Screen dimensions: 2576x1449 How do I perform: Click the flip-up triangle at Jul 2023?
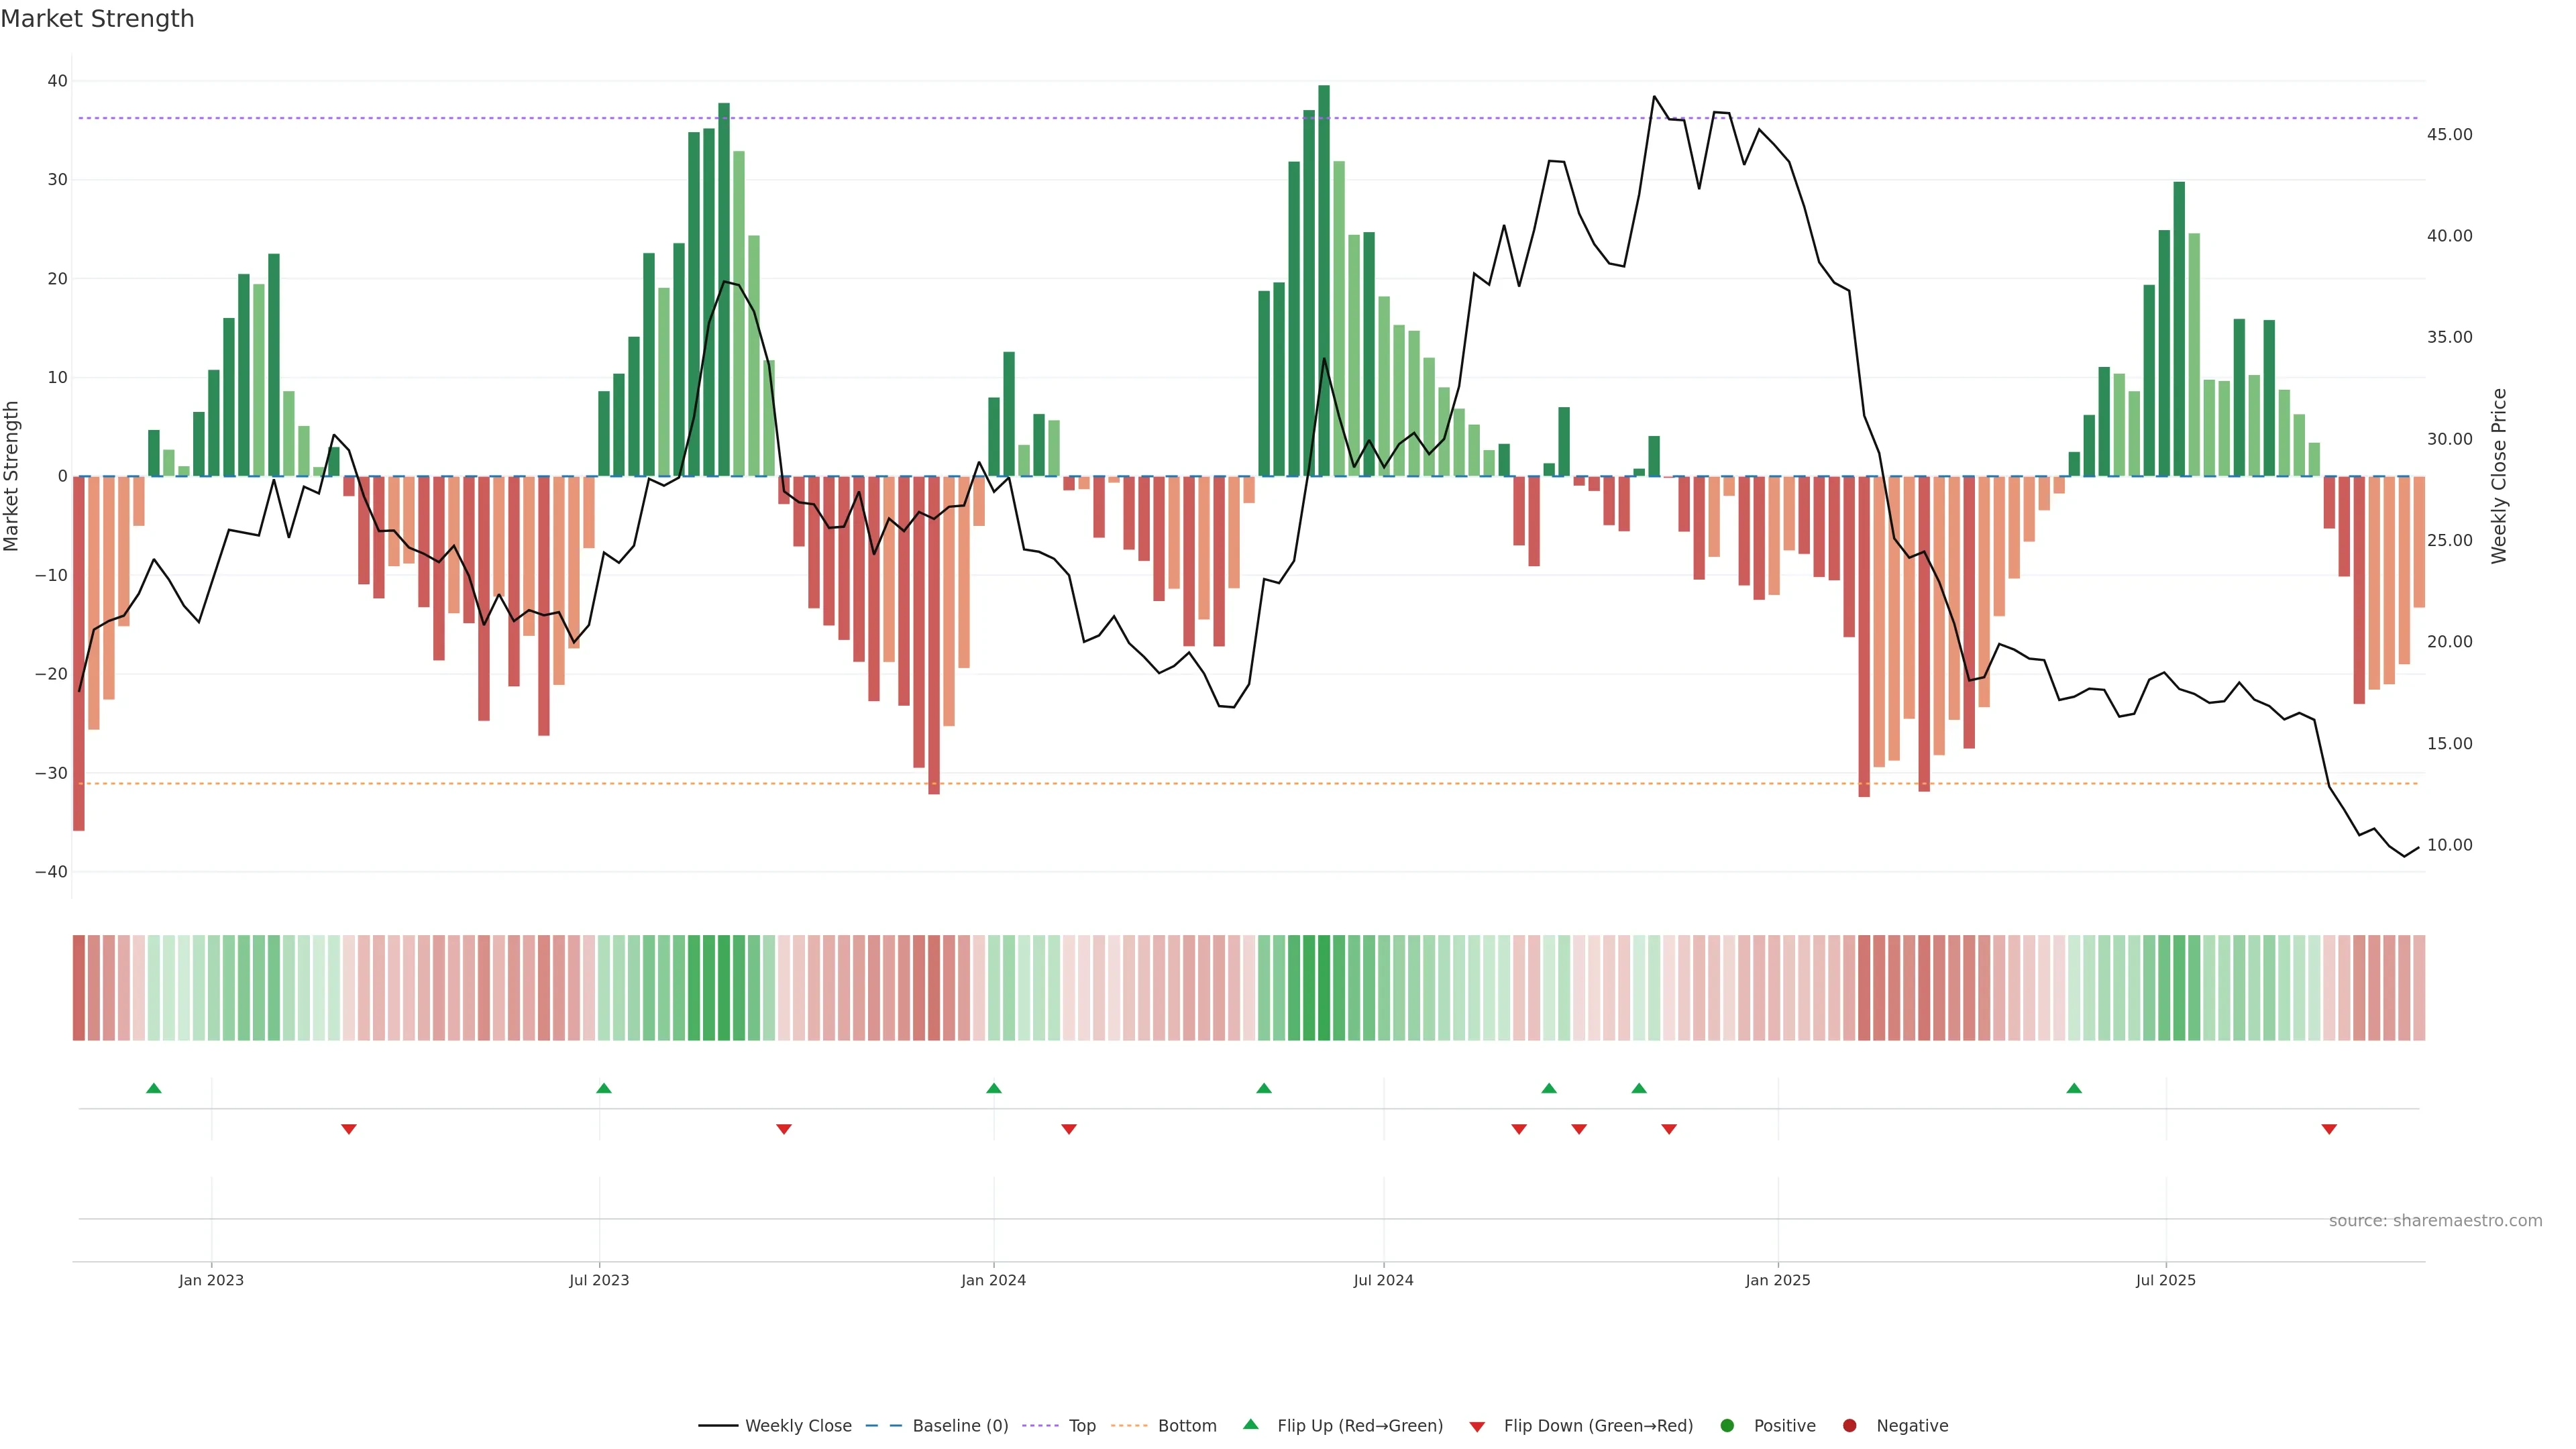(604, 1088)
